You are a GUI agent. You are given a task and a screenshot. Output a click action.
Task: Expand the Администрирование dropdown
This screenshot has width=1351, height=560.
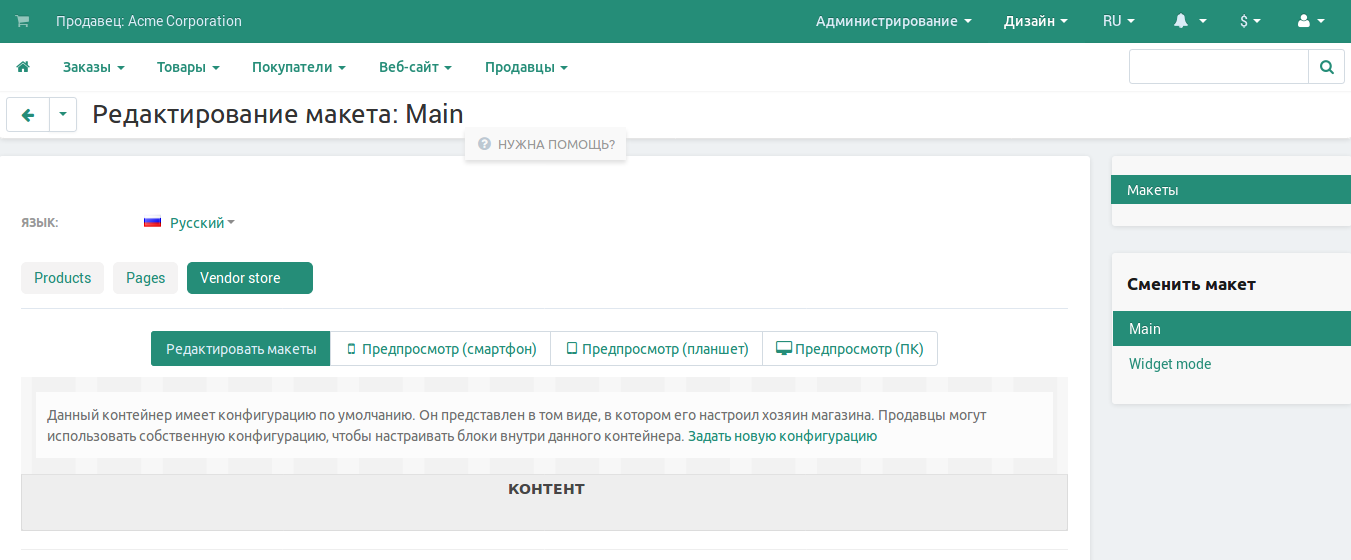coord(893,21)
